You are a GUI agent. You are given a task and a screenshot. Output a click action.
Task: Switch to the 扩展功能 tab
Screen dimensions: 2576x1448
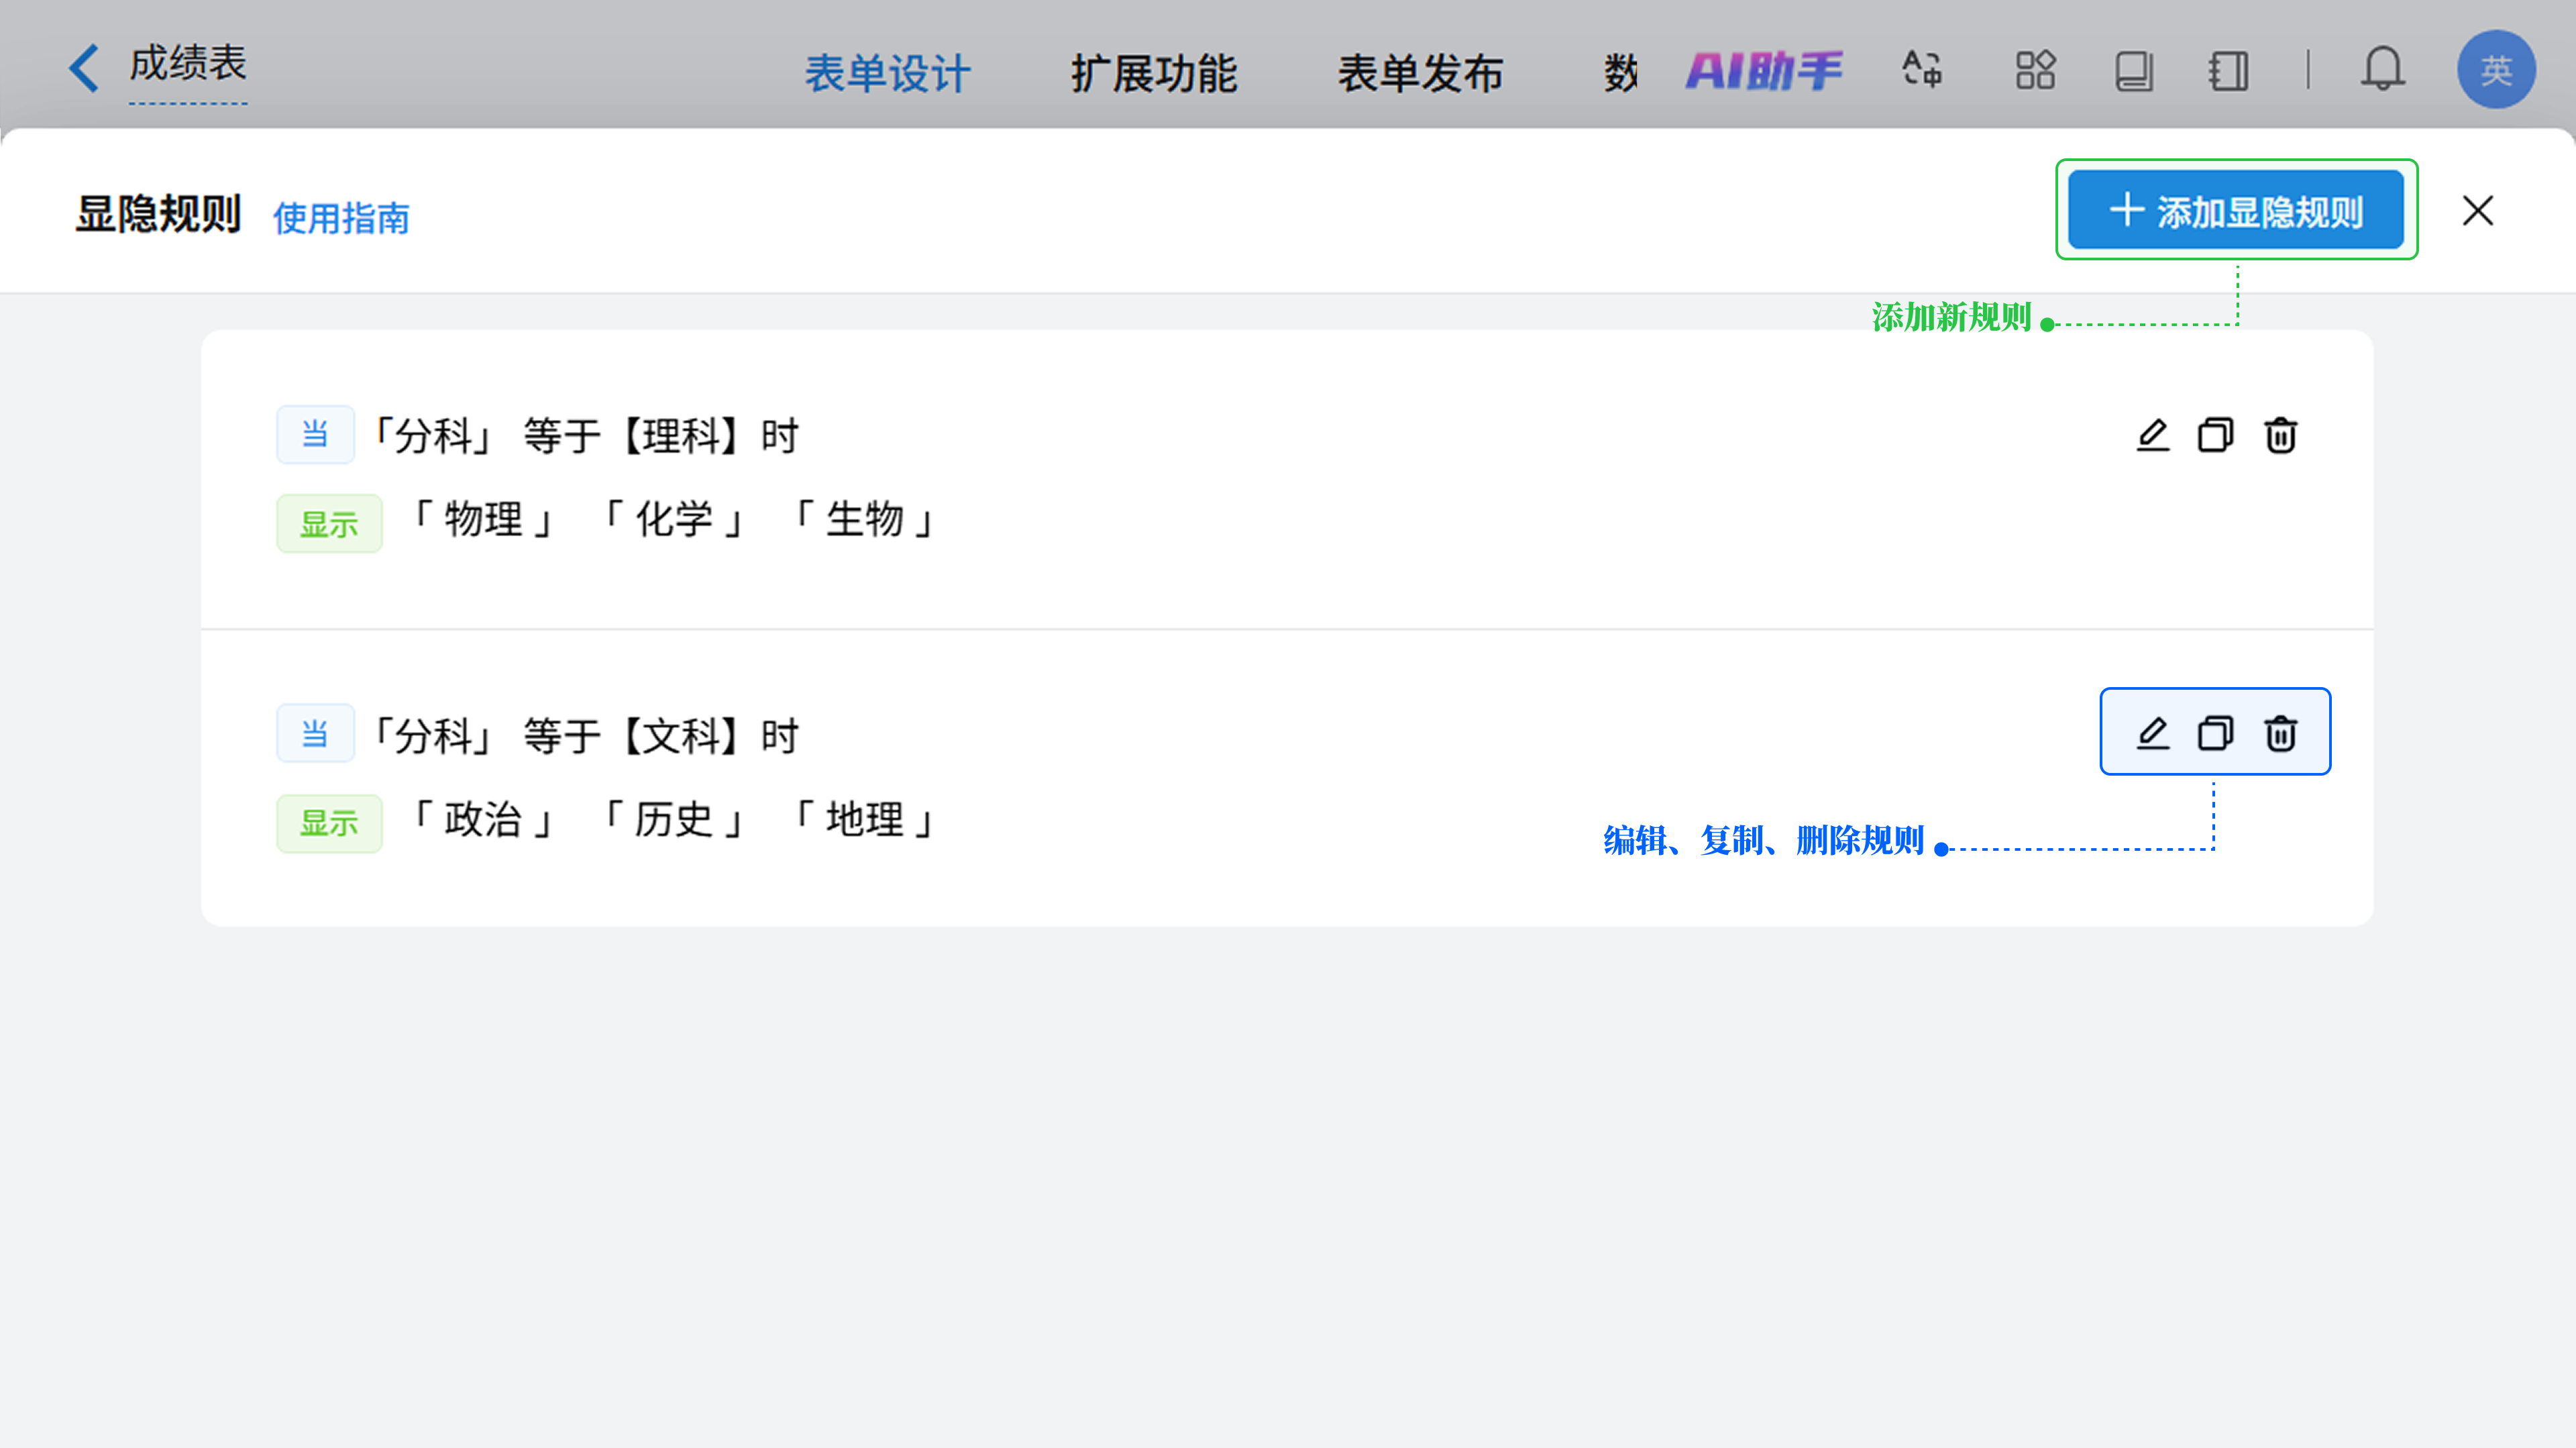1154,73
